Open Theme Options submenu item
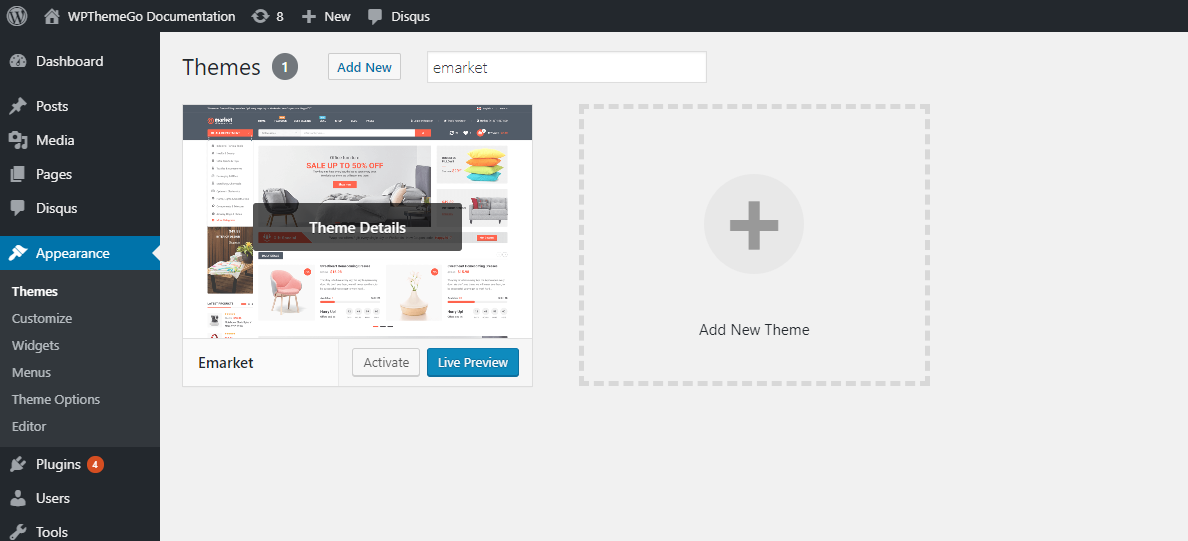Screen dimensions: 1188x541 point(56,399)
